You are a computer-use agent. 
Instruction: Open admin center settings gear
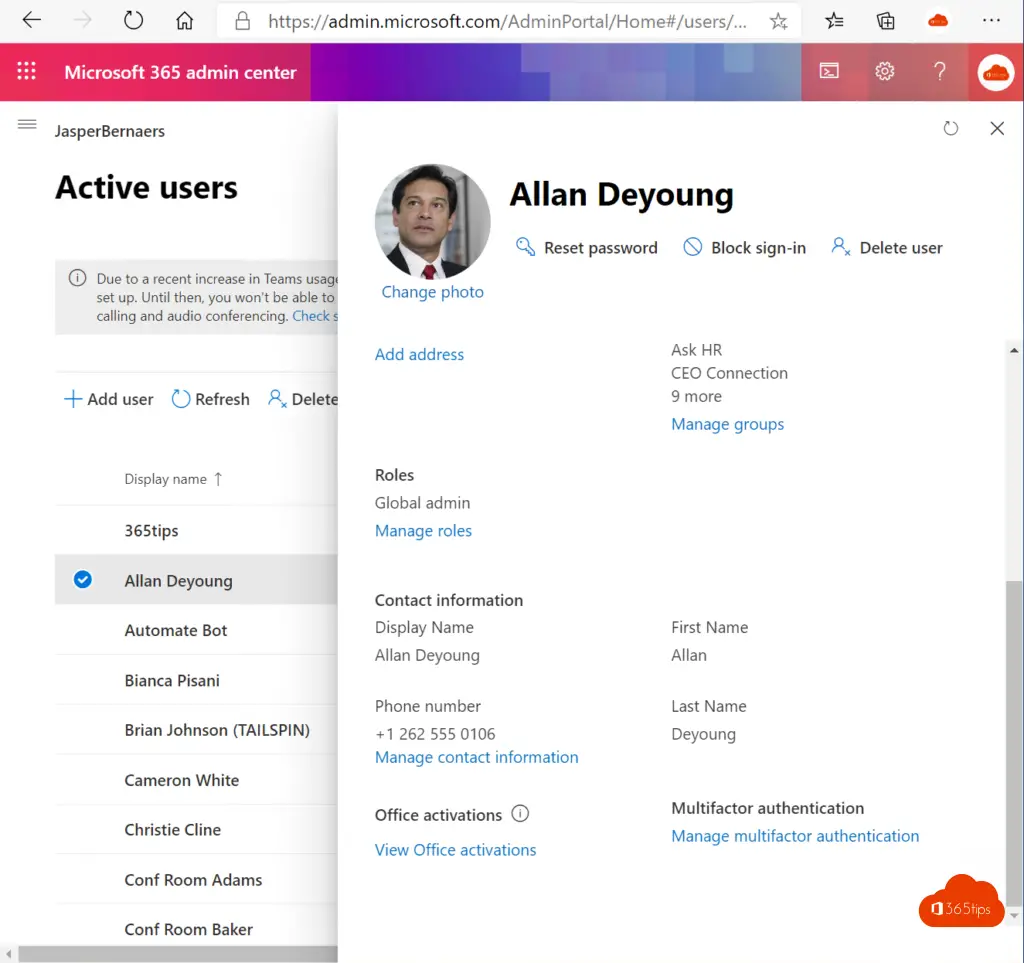[885, 71]
